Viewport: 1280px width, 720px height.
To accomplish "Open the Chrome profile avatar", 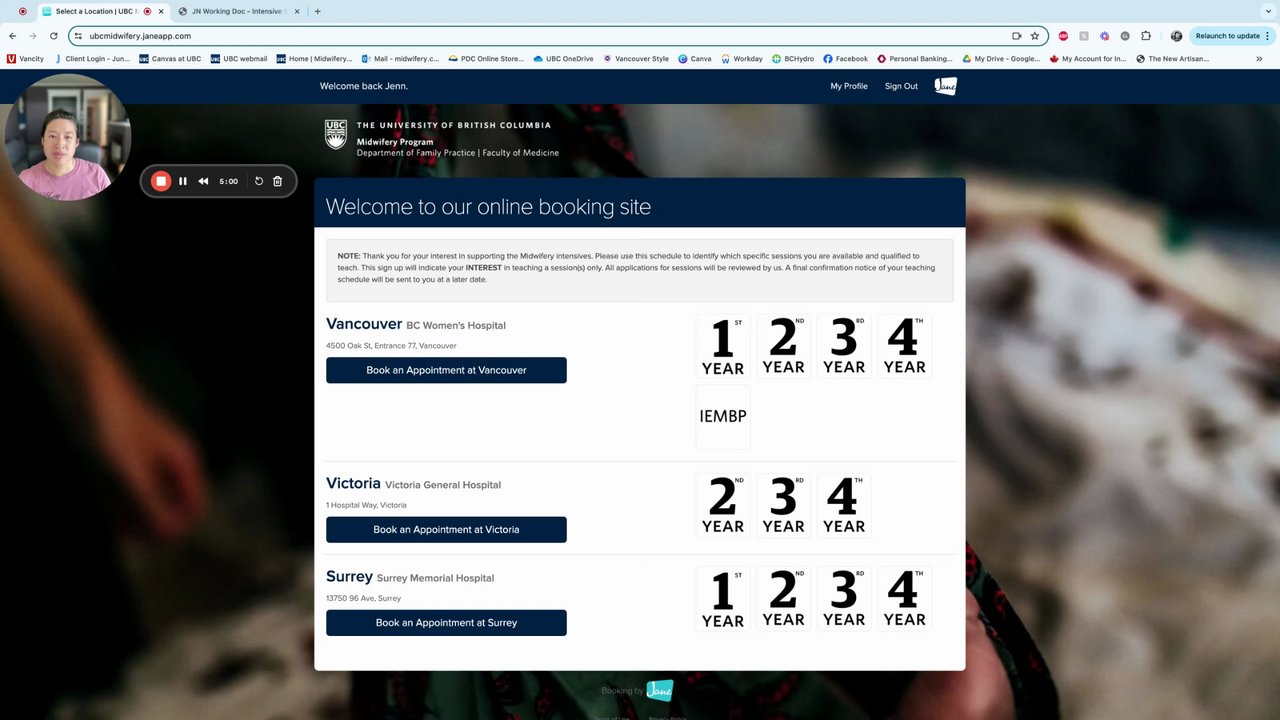I will coord(1176,36).
